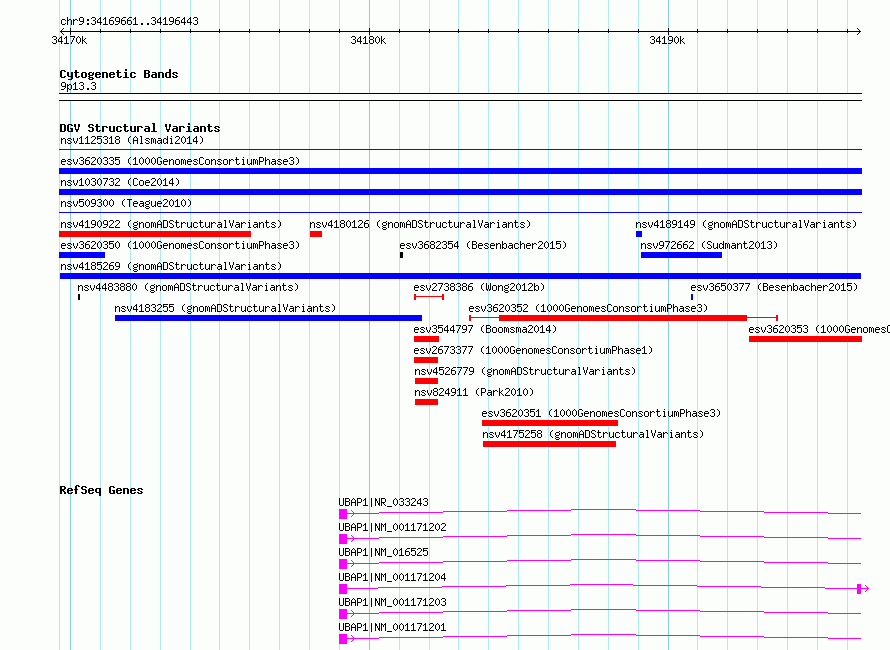This screenshot has height=650, width=890.
Task: Click the esv3544797 red bar
Action: (x=426, y=339)
